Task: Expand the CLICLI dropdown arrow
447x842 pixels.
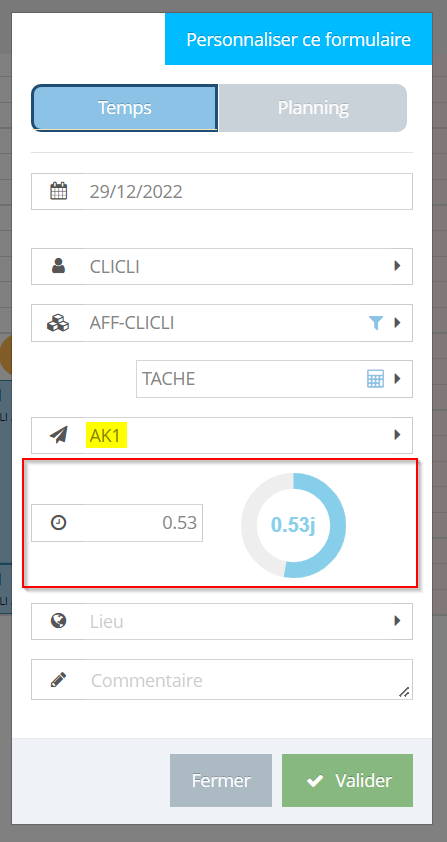Action: [398, 266]
